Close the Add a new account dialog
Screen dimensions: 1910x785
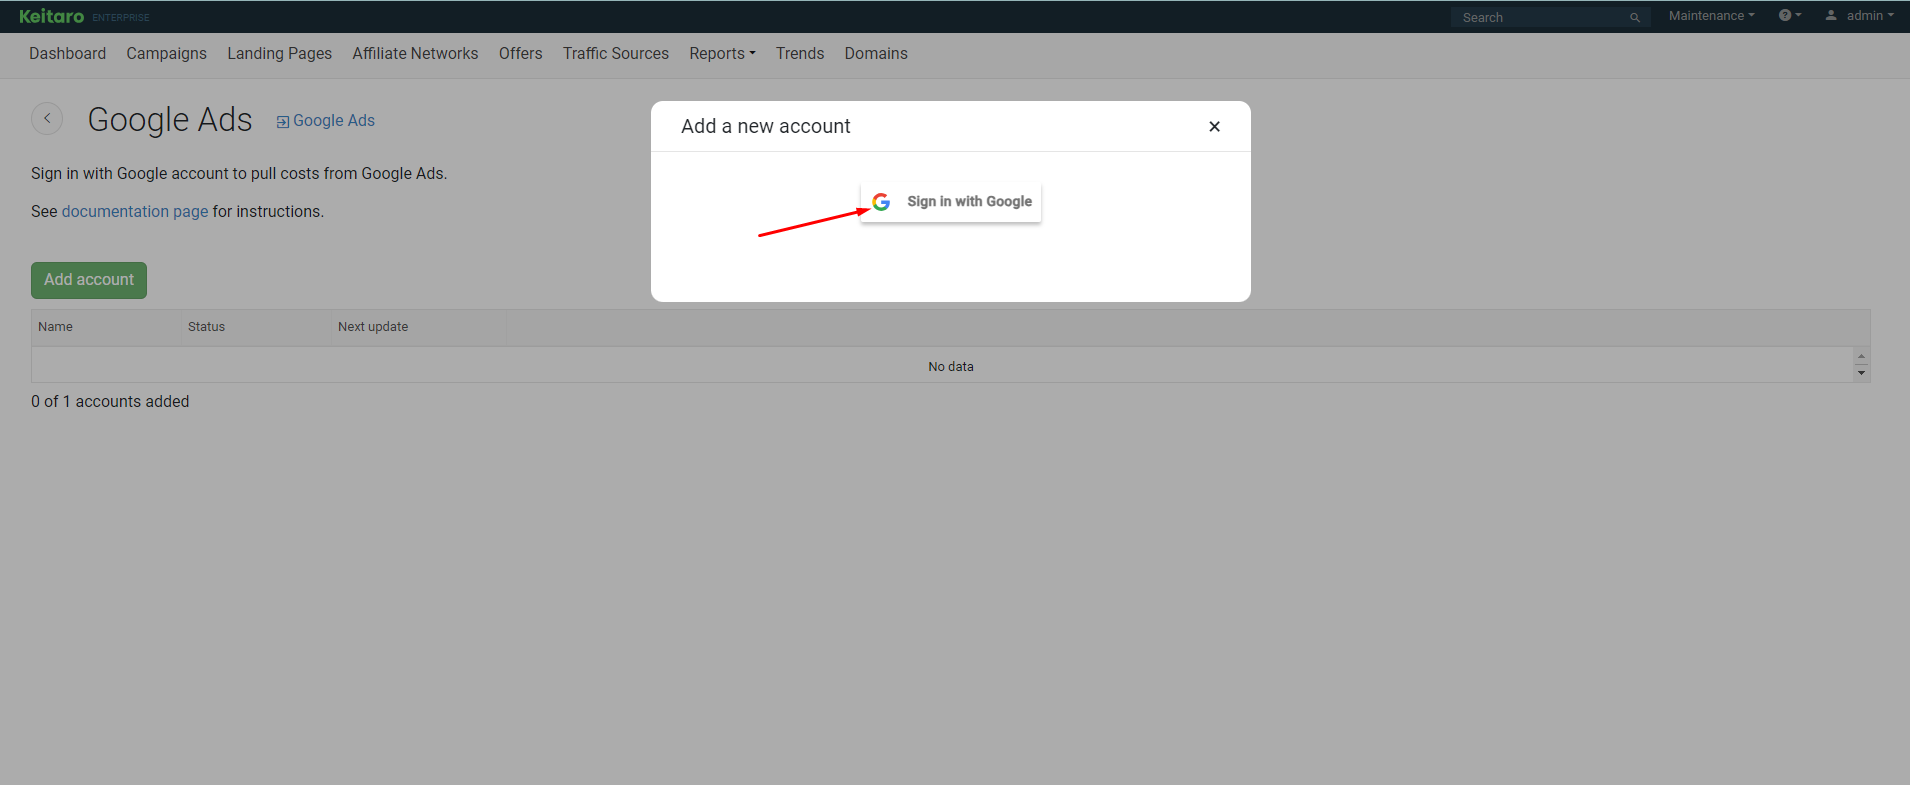tap(1214, 126)
